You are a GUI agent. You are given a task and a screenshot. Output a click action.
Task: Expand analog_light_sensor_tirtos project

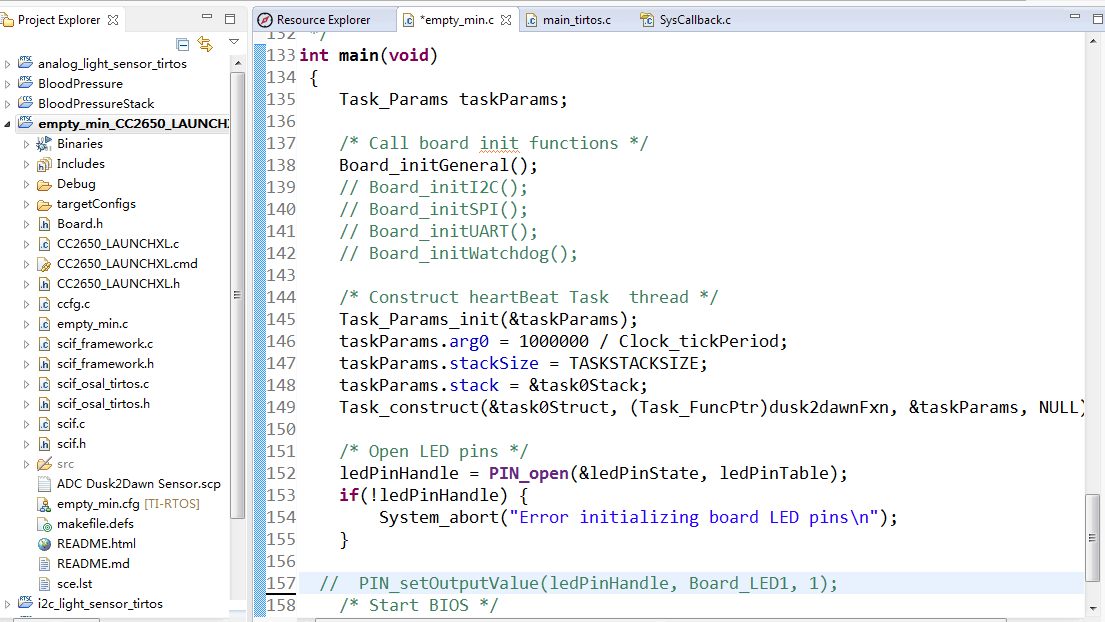(x=8, y=64)
